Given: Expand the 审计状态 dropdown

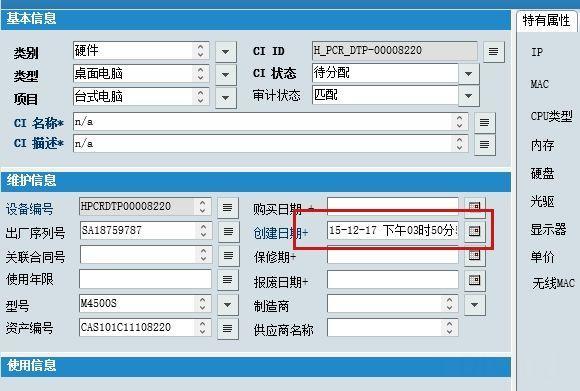Looking at the screenshot, I should coord(469,96).
